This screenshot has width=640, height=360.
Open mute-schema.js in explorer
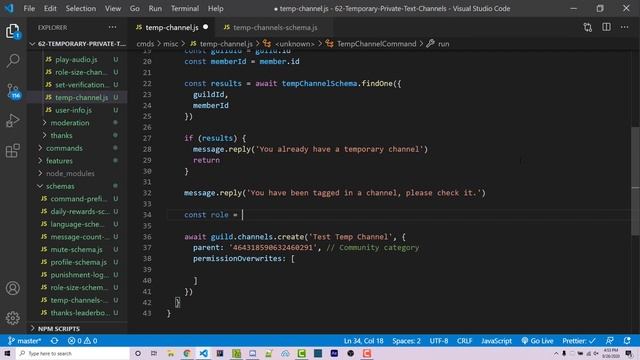76,249
